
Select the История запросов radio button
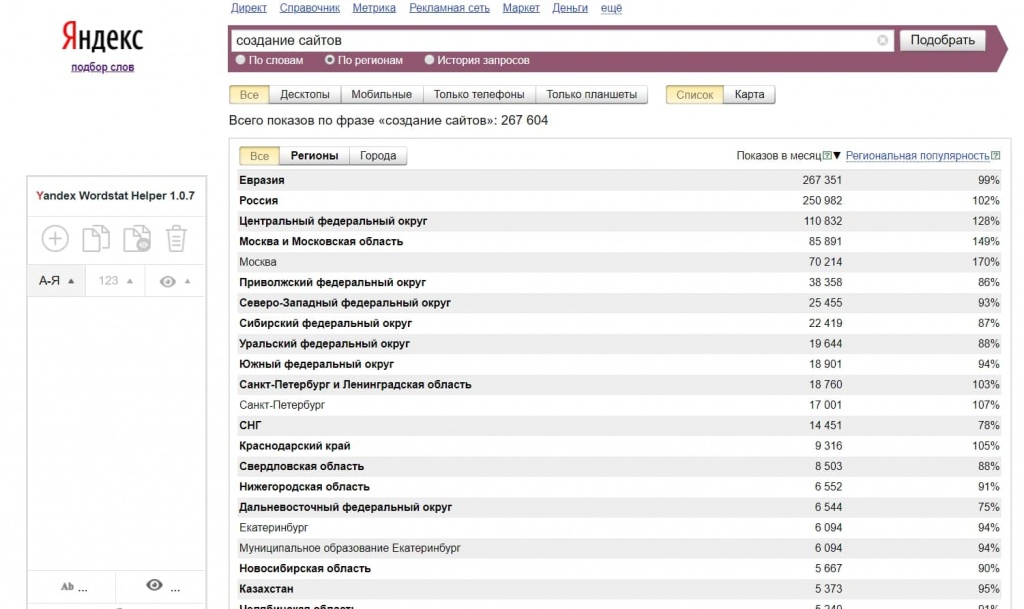coord(431,59)
